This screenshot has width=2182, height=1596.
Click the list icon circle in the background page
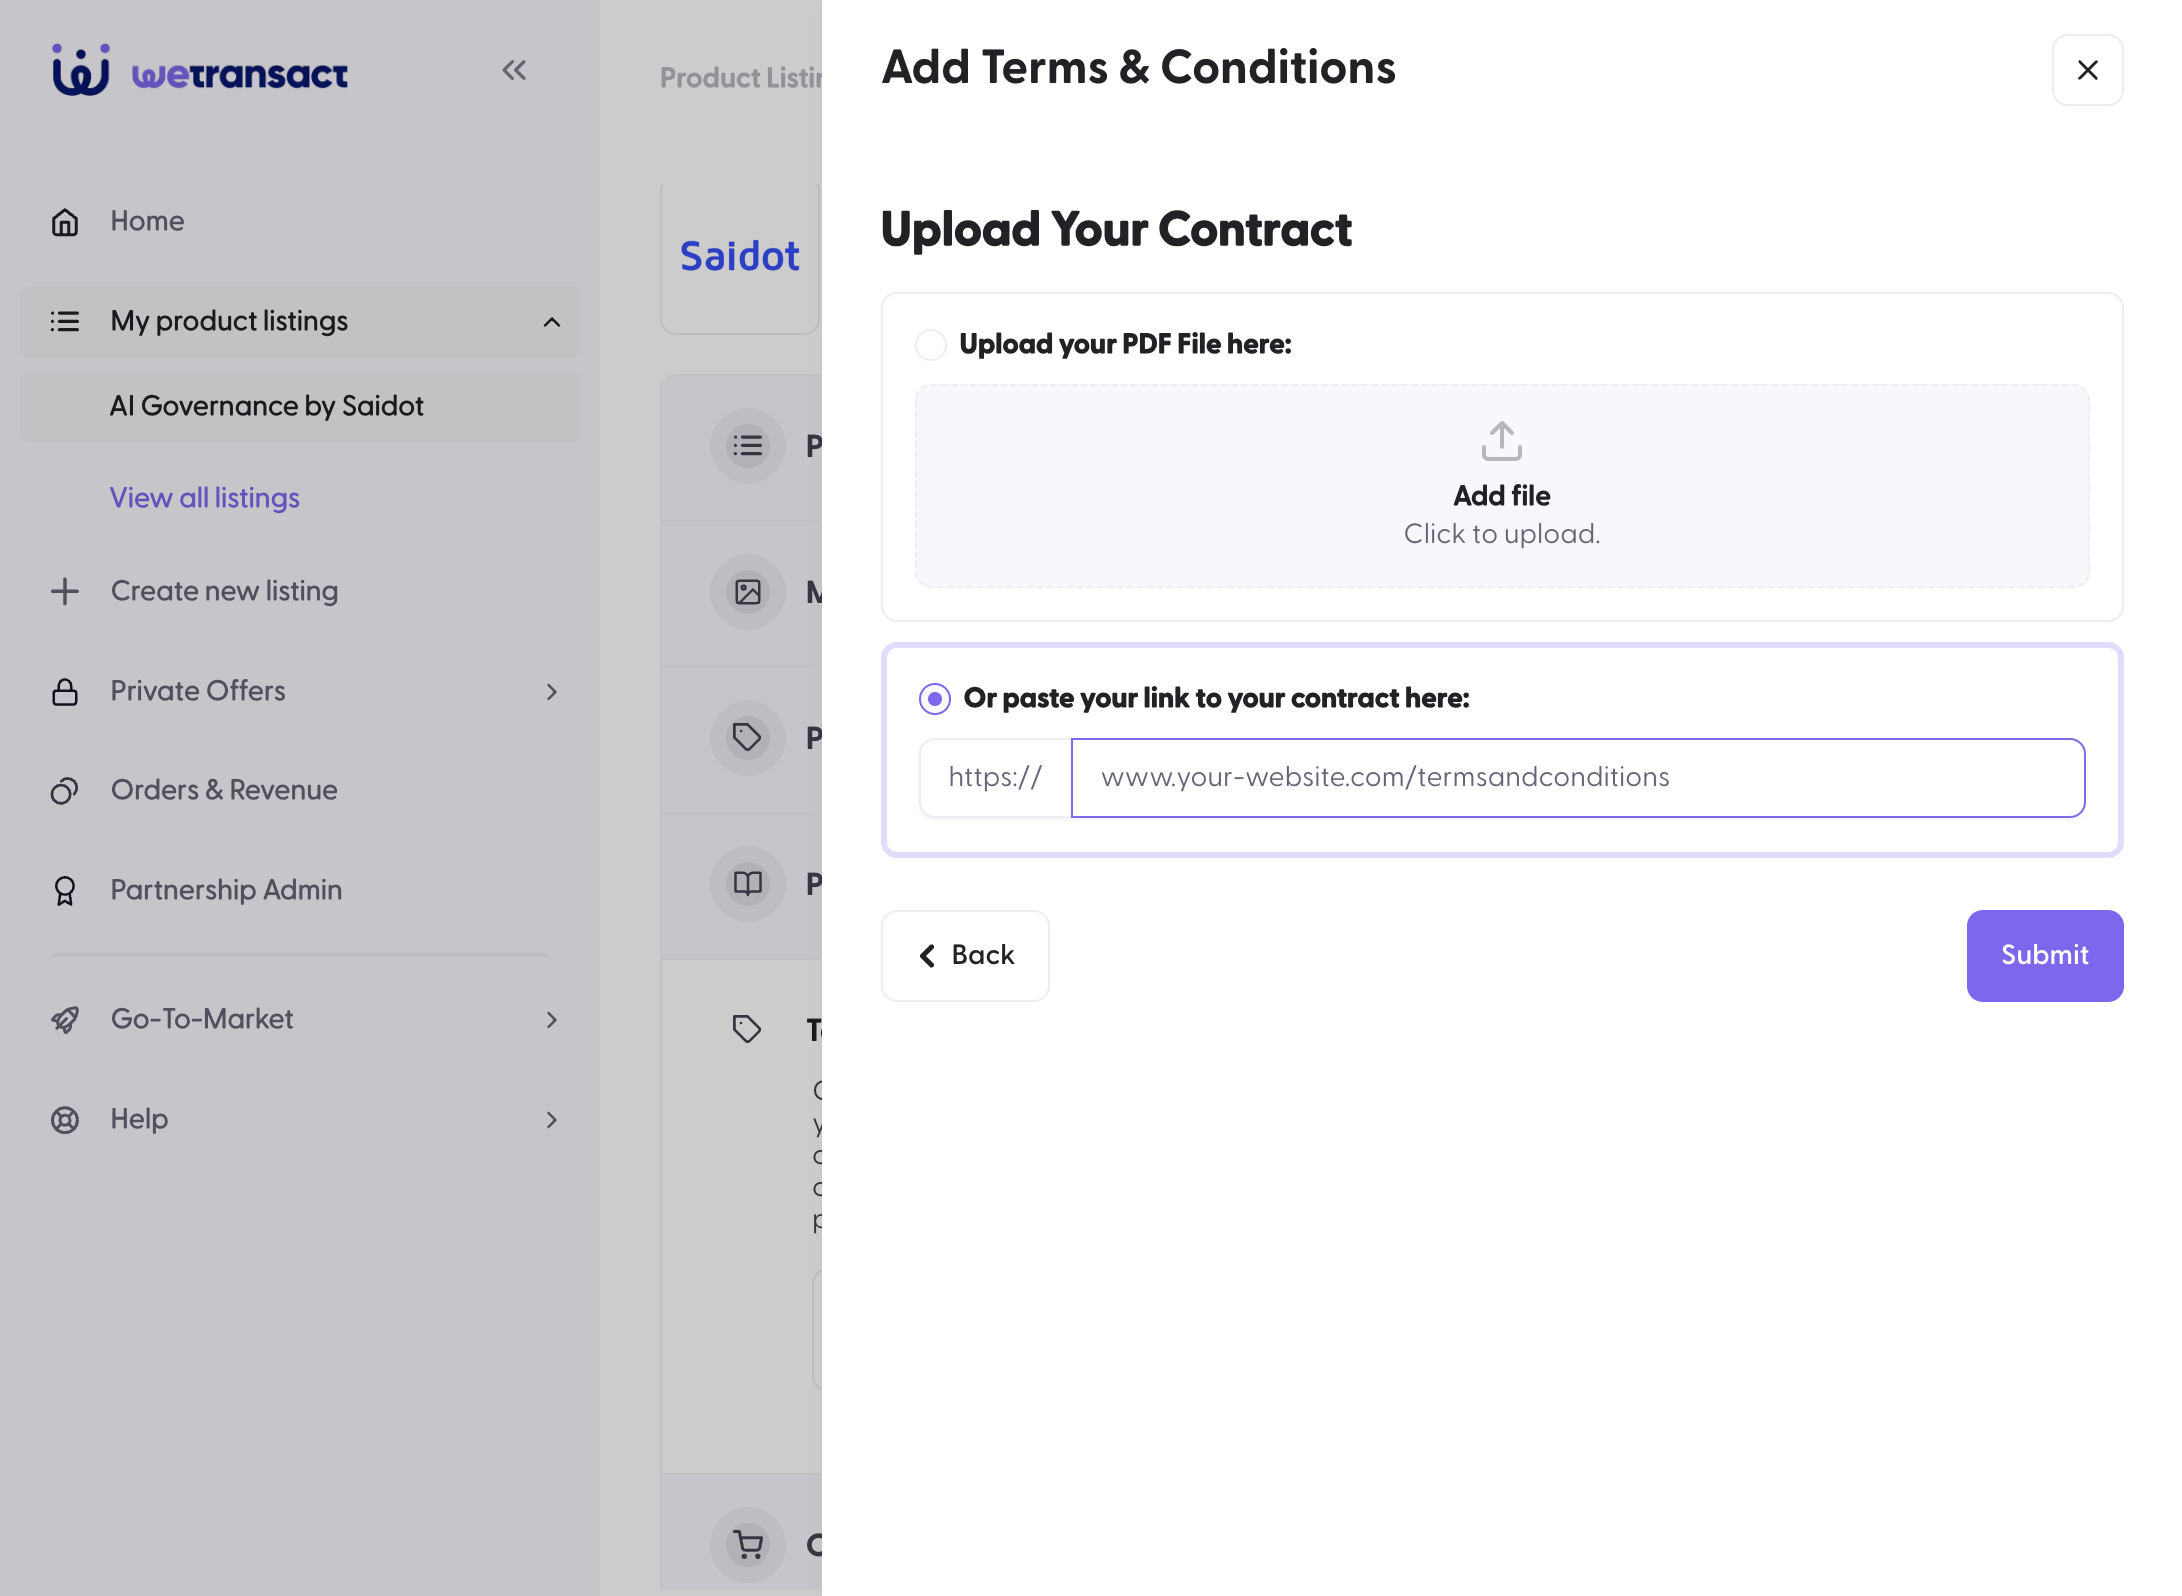click(x=748, y=446)
